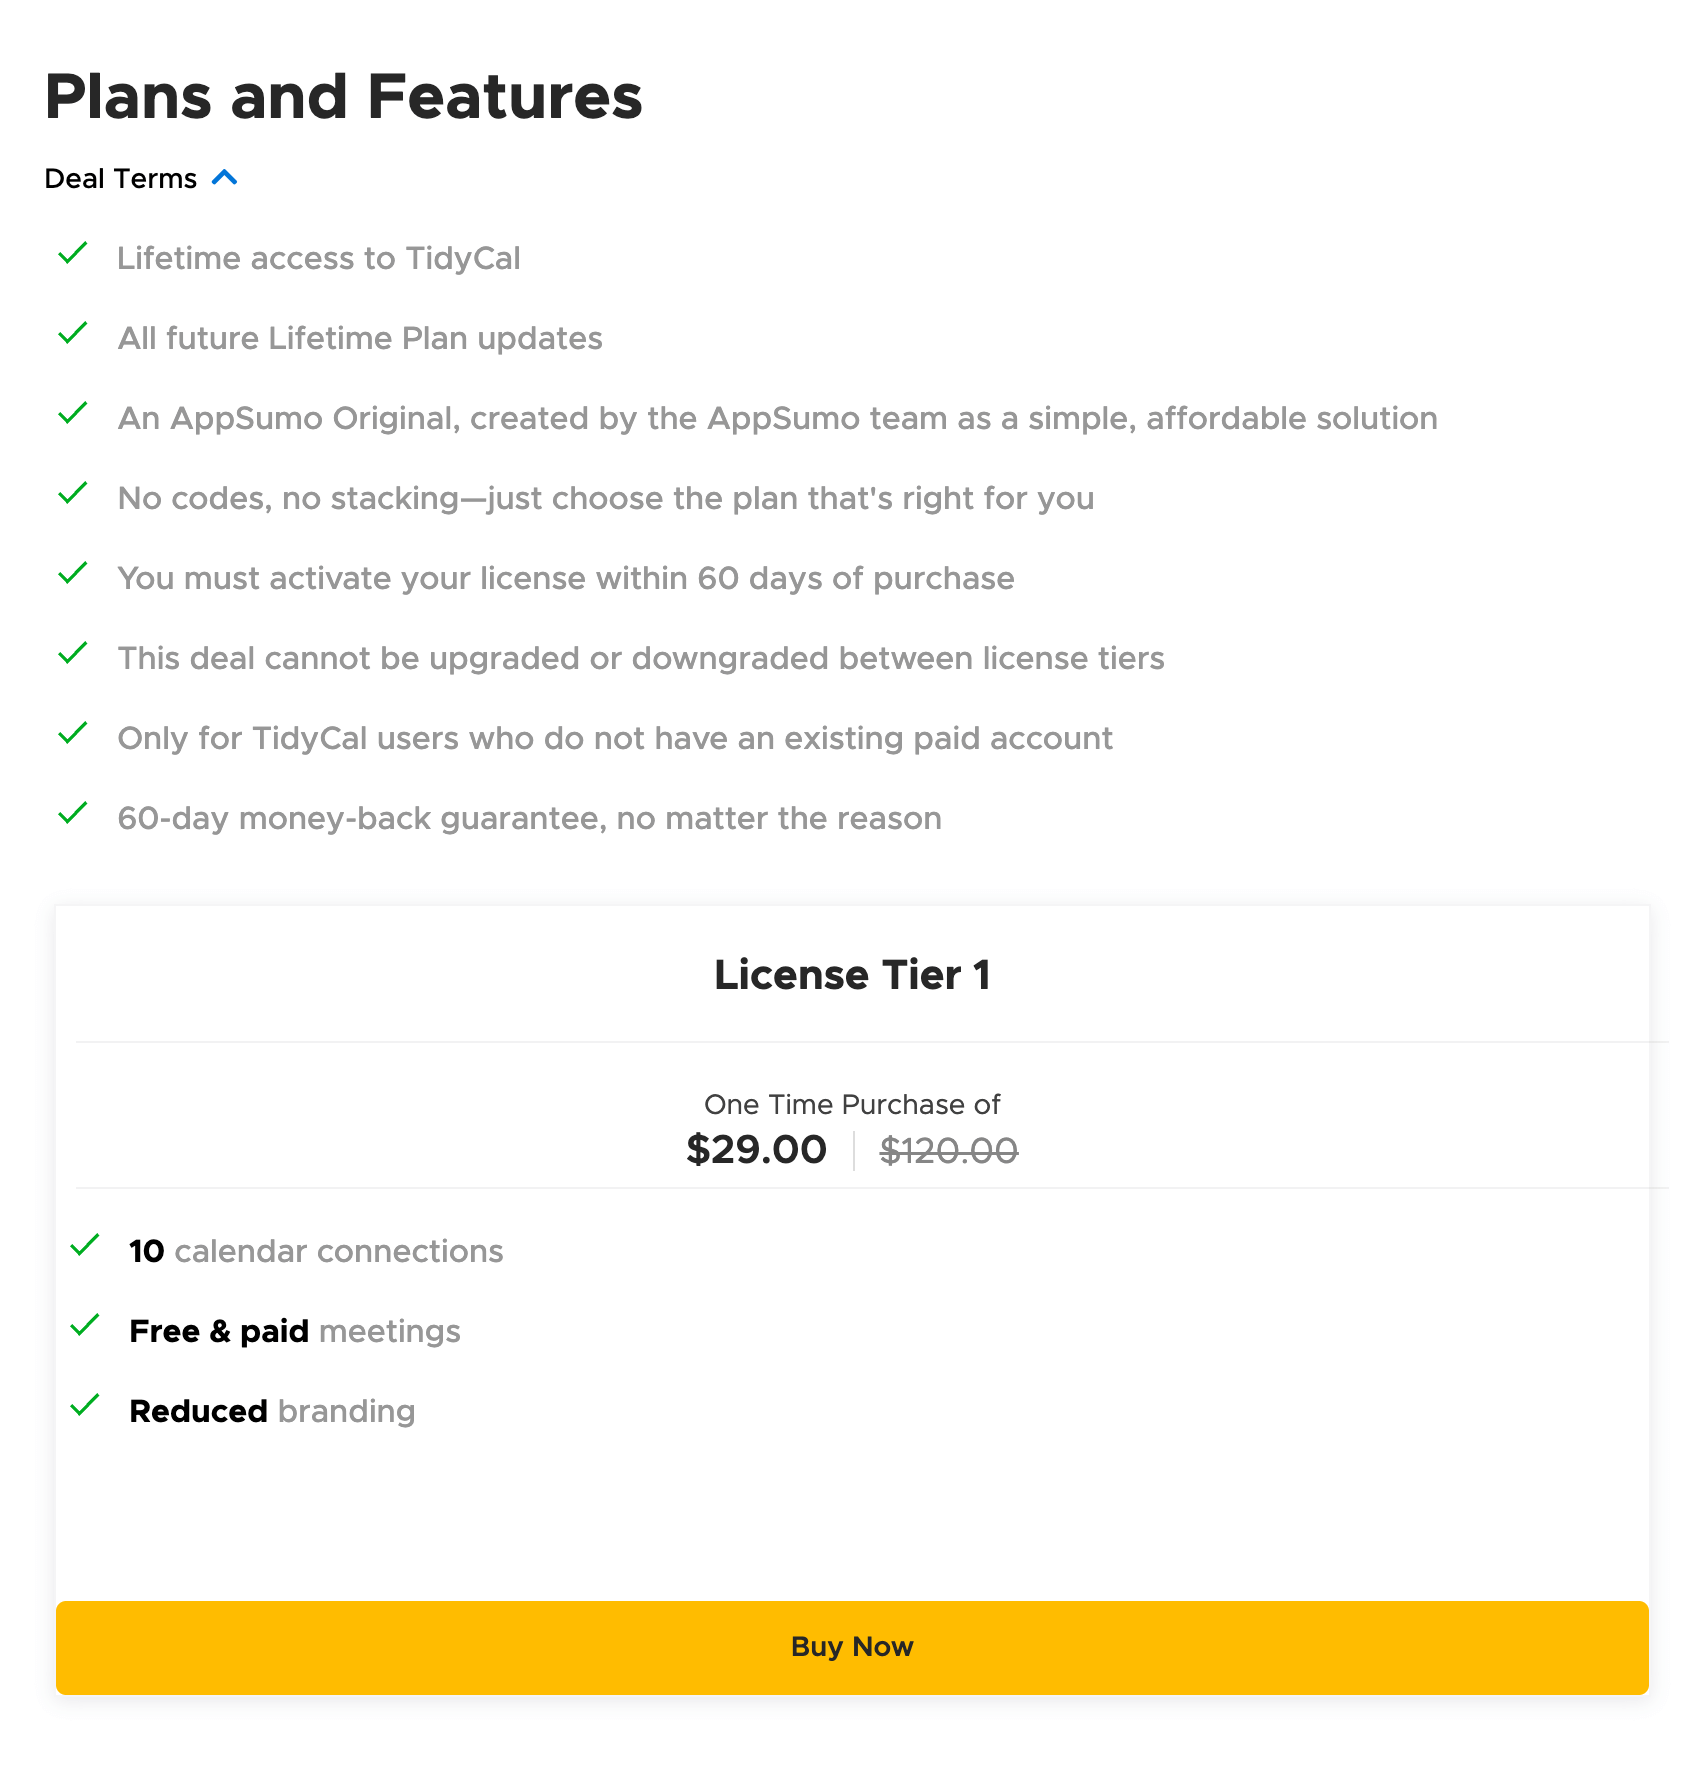Viewport: 1704px width, 1788px height.
Task: Click the Deal Terms label
Action: tap(121, 179)
